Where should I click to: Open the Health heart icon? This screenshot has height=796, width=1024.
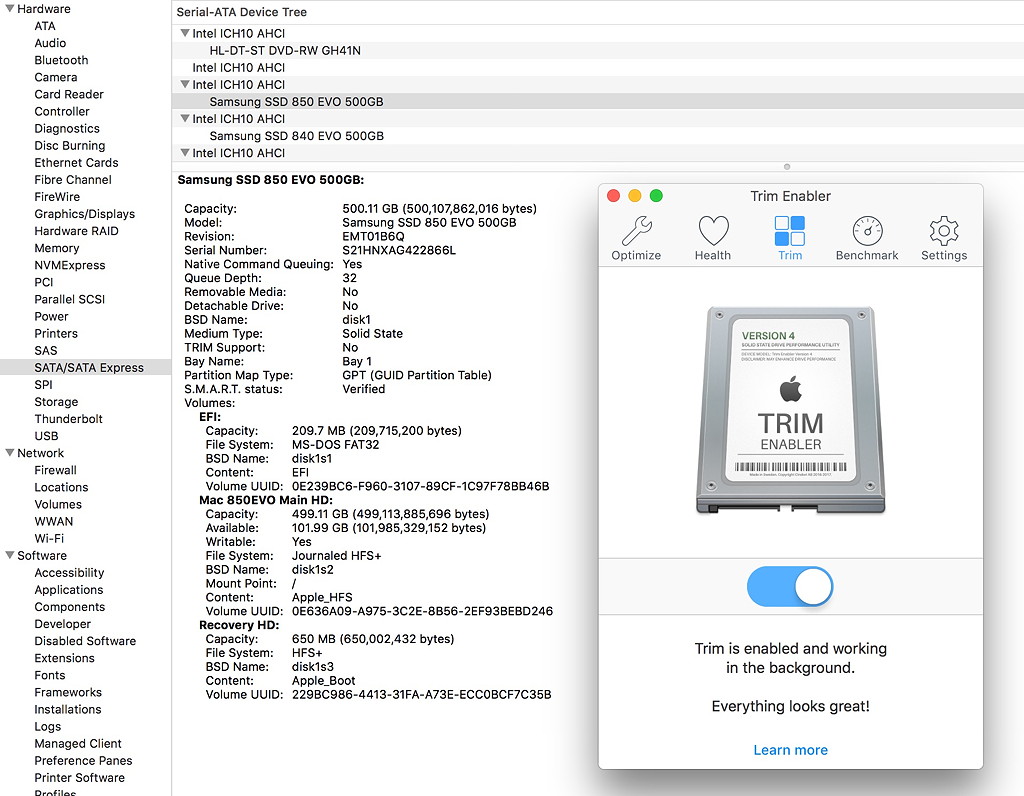point(712,231)
